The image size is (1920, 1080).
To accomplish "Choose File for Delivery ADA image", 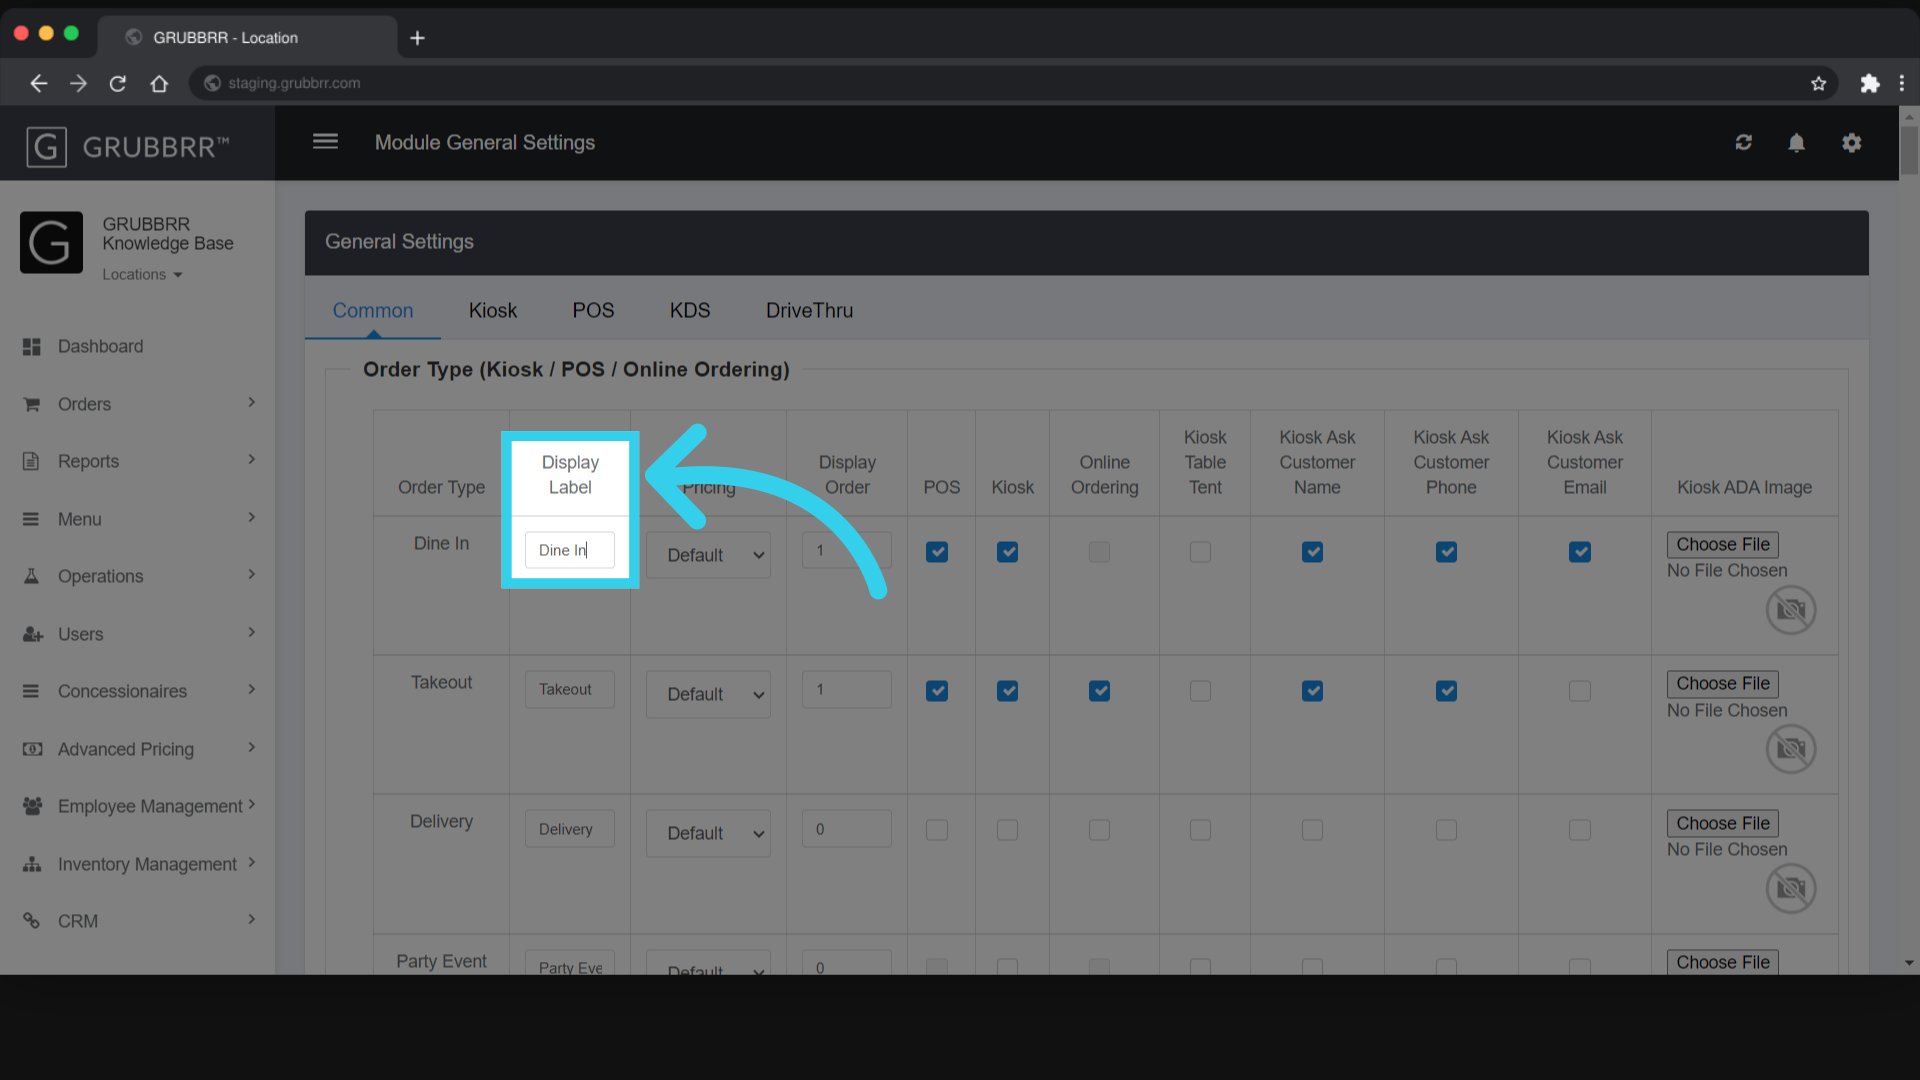I will point(1722,823).
